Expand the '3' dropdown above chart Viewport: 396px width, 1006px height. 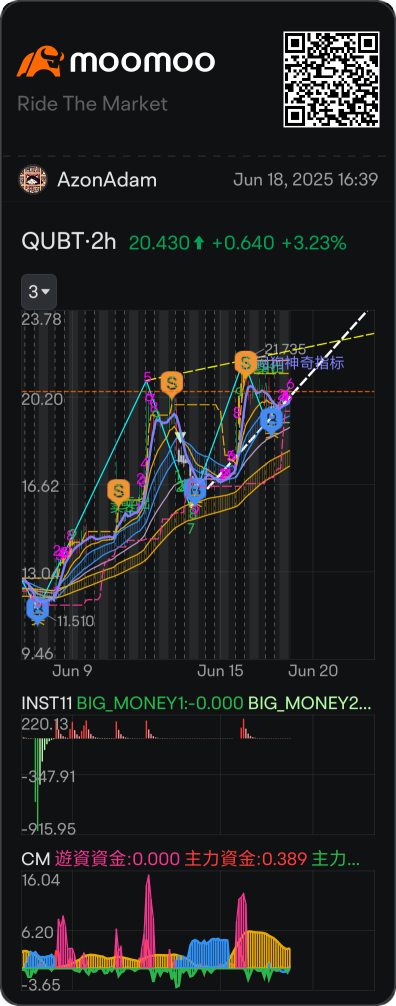click(x=39, y=292)
